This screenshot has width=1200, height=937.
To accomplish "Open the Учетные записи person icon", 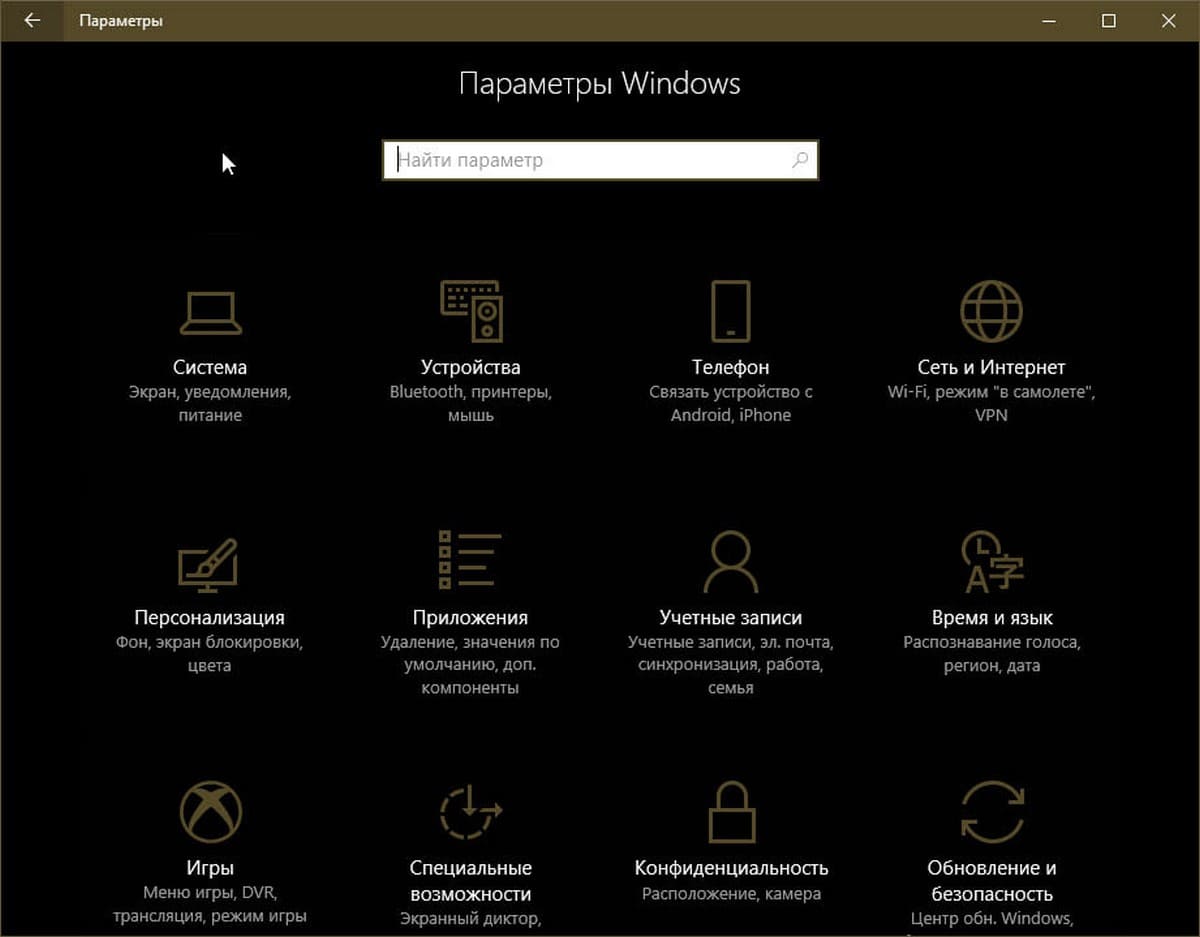I will pyautogui.click(x=730, y=562).
